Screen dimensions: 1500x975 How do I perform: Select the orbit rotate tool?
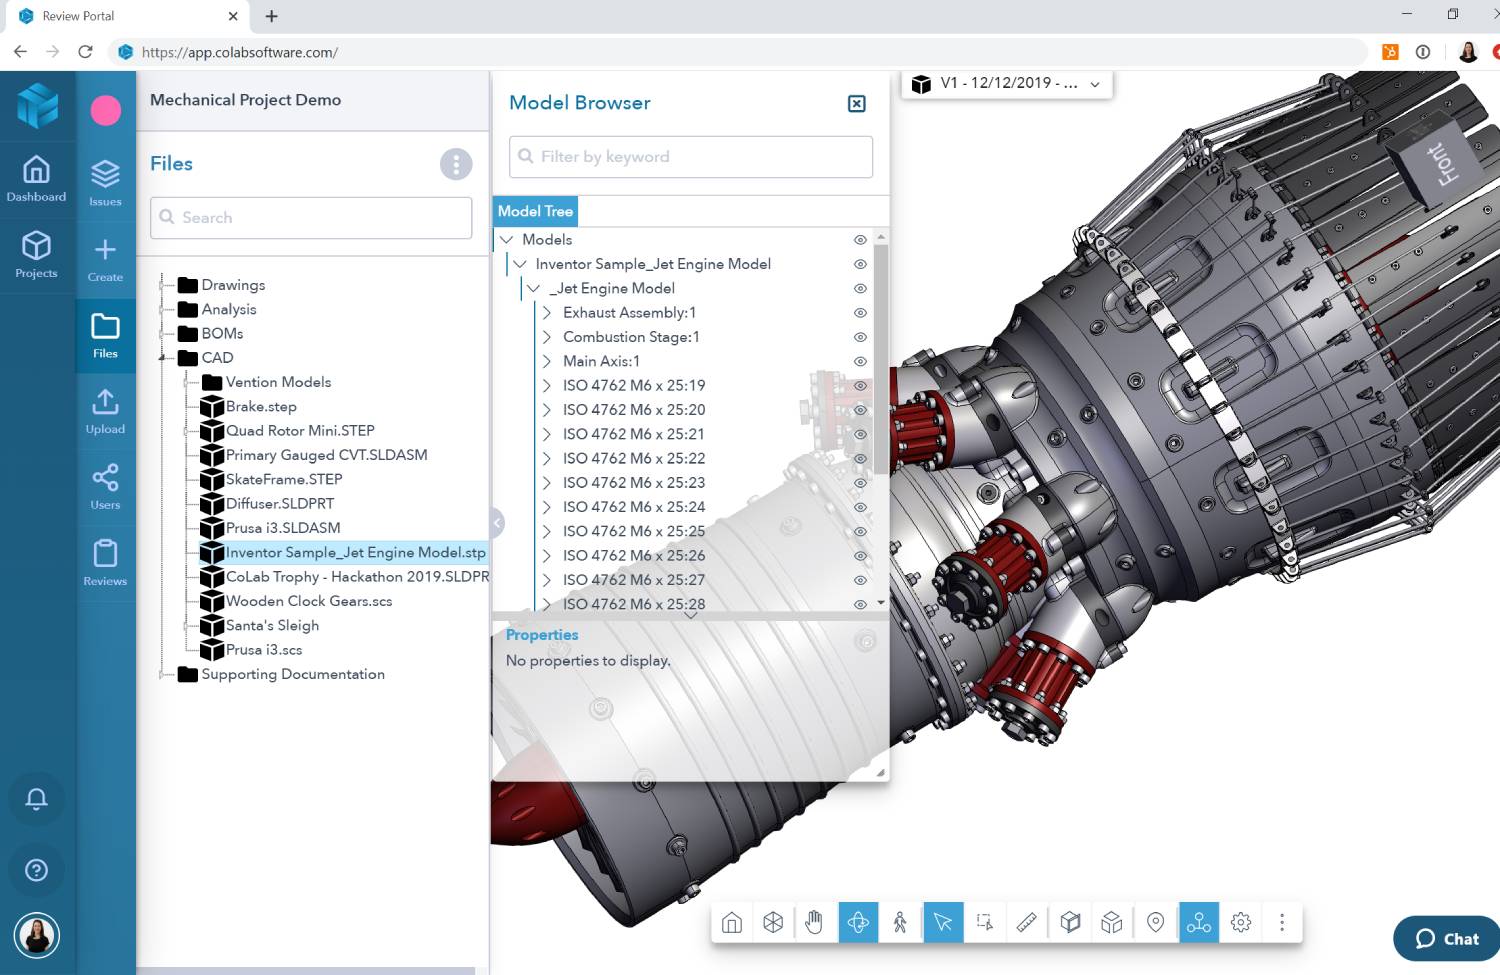point(858,922)
